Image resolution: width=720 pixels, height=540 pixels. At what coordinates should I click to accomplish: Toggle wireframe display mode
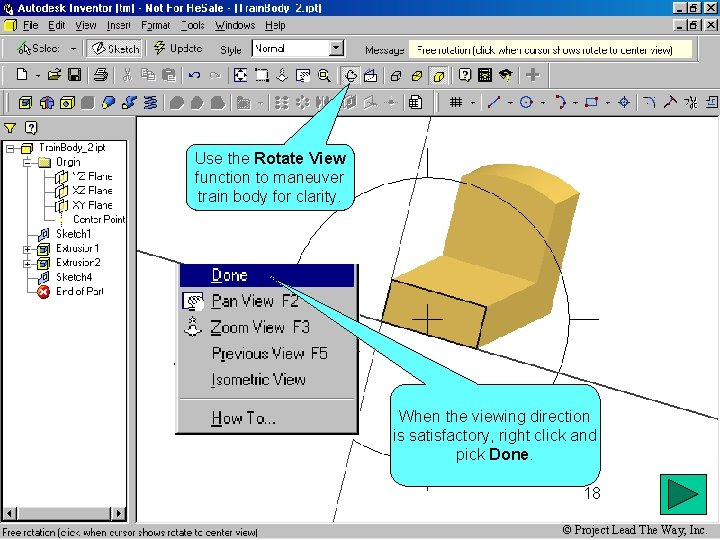click(396, 75)
